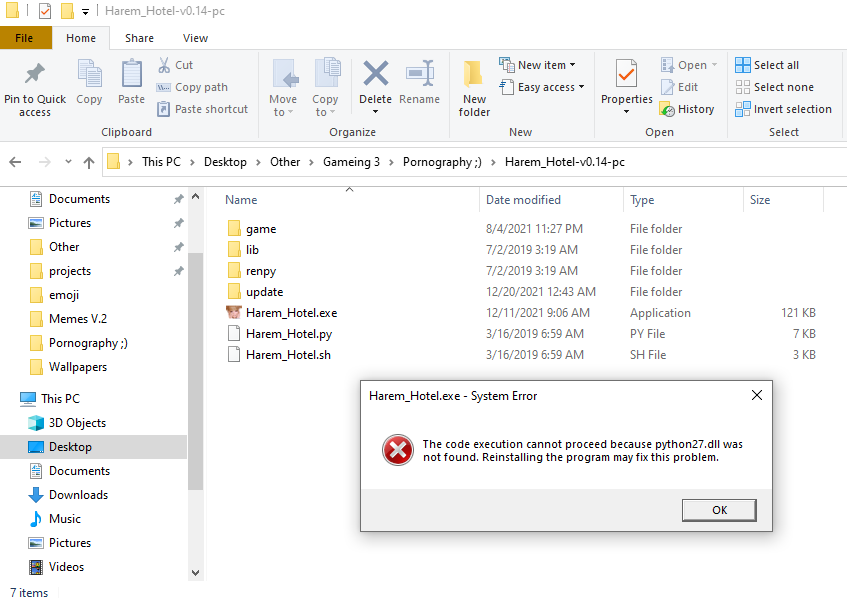Click the Paste clipboard icon
This screenshot has height=599, width=847.
coord(131,73)
